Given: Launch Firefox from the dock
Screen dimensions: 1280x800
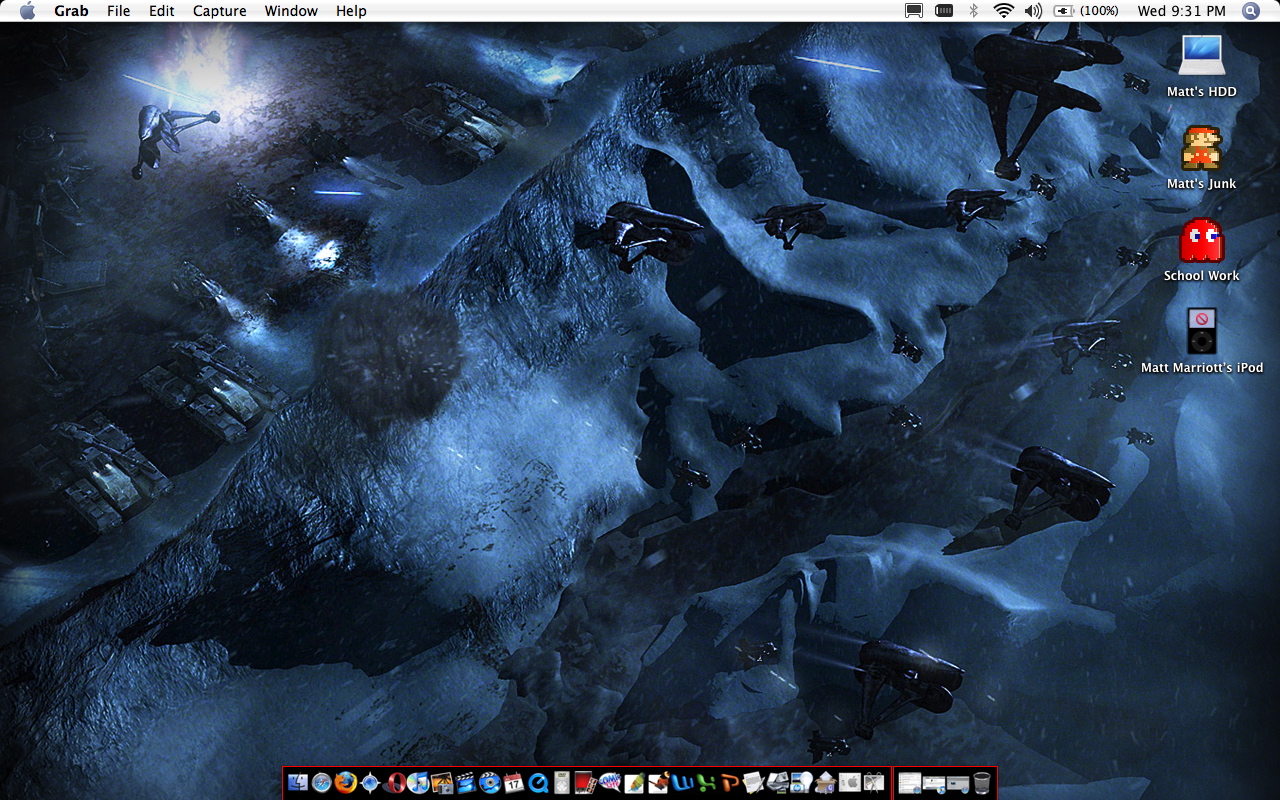Looking at the screenshot, I should (x=346, y=783).
